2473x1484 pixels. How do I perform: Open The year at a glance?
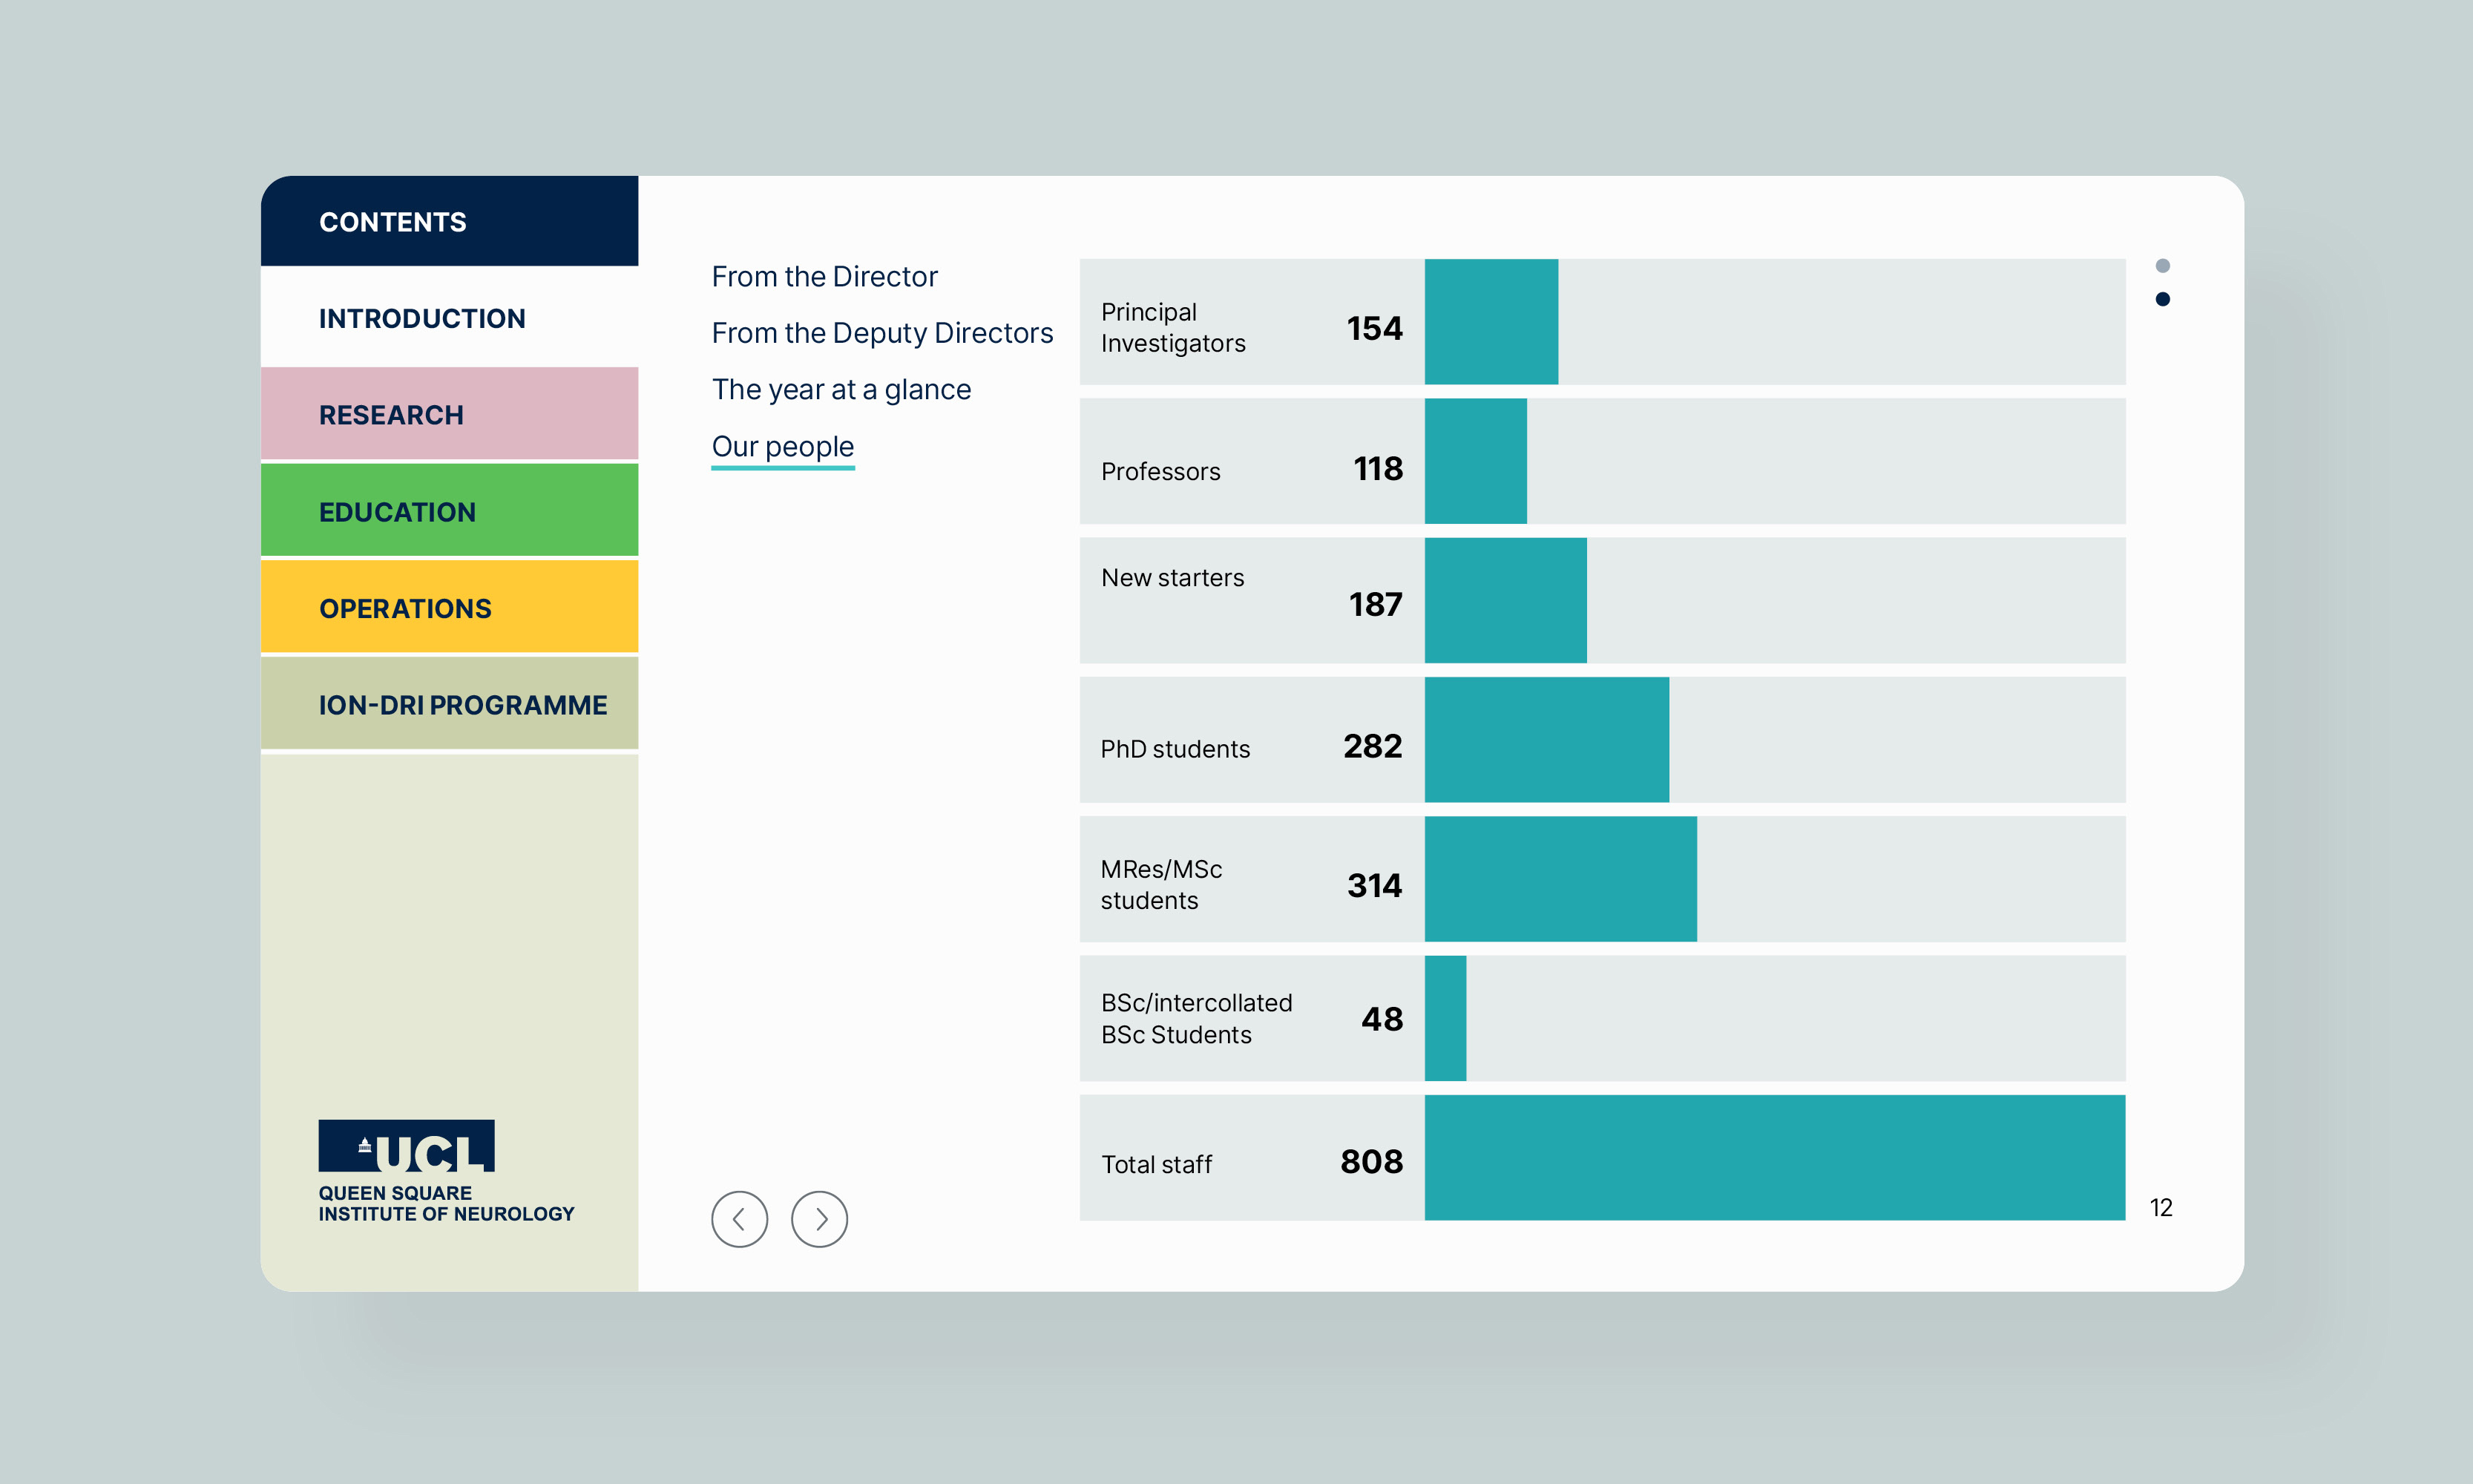click(x=840, y=389)
